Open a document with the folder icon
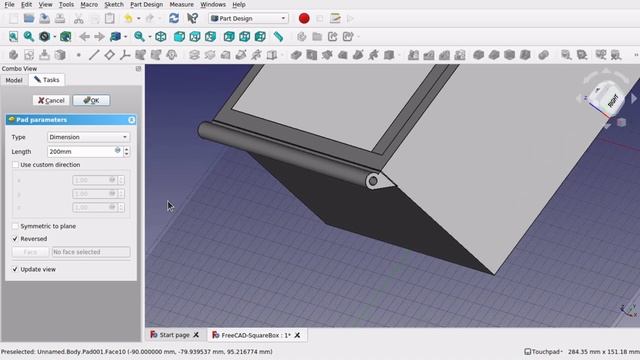 pyautogui.click(x=29, y=18)
